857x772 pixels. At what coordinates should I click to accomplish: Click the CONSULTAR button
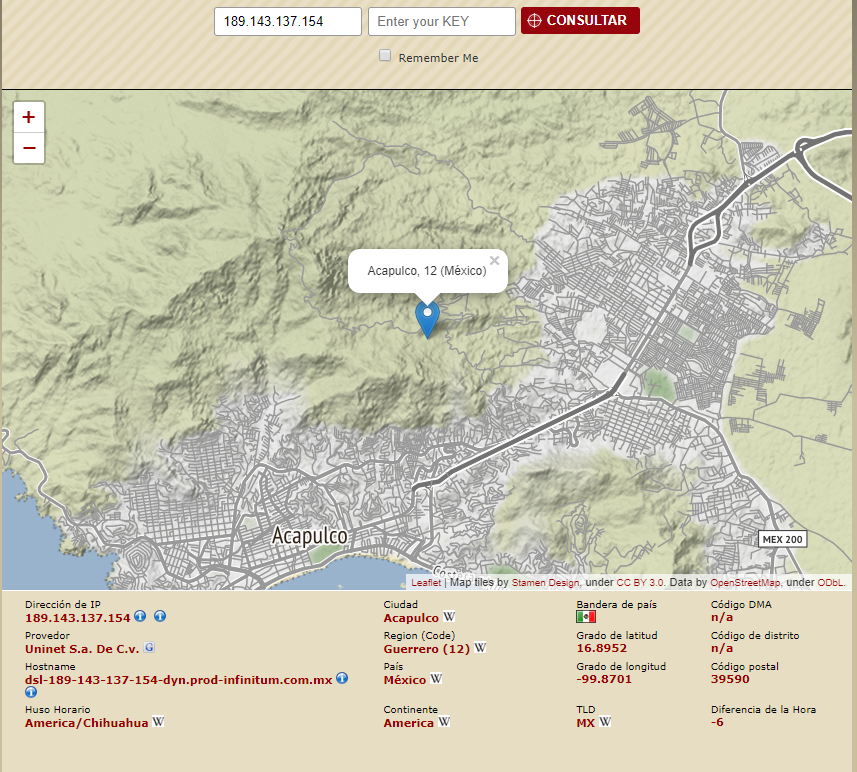(x=580, y=21)
